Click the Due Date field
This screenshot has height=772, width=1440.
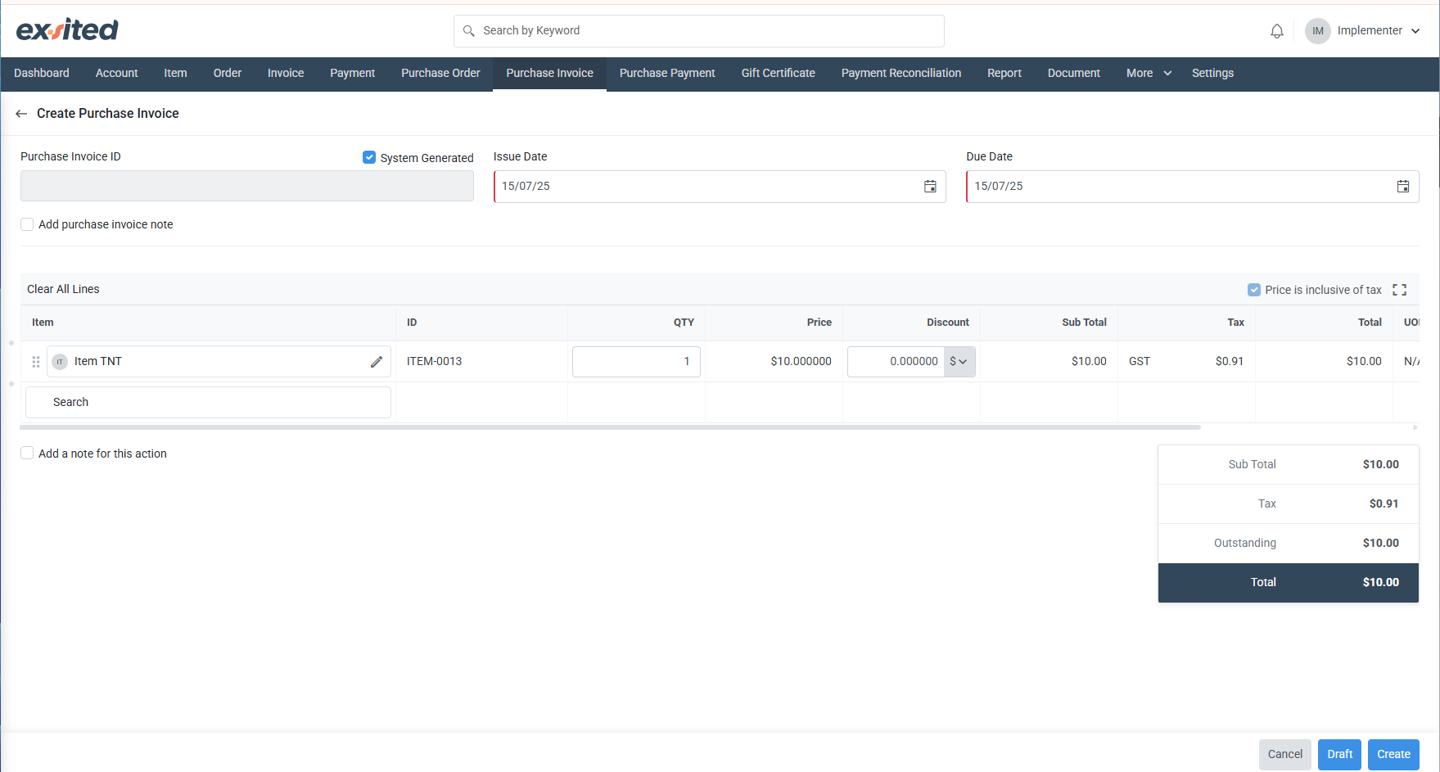pyautogui.click(x=1192, y=187)
